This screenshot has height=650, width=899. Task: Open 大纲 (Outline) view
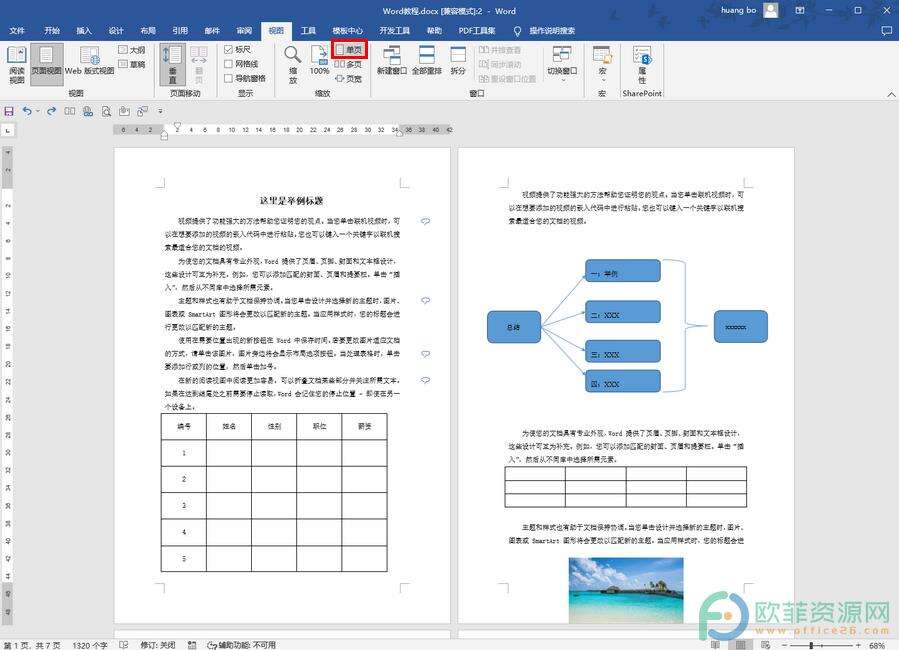click(x=131, y=50)
